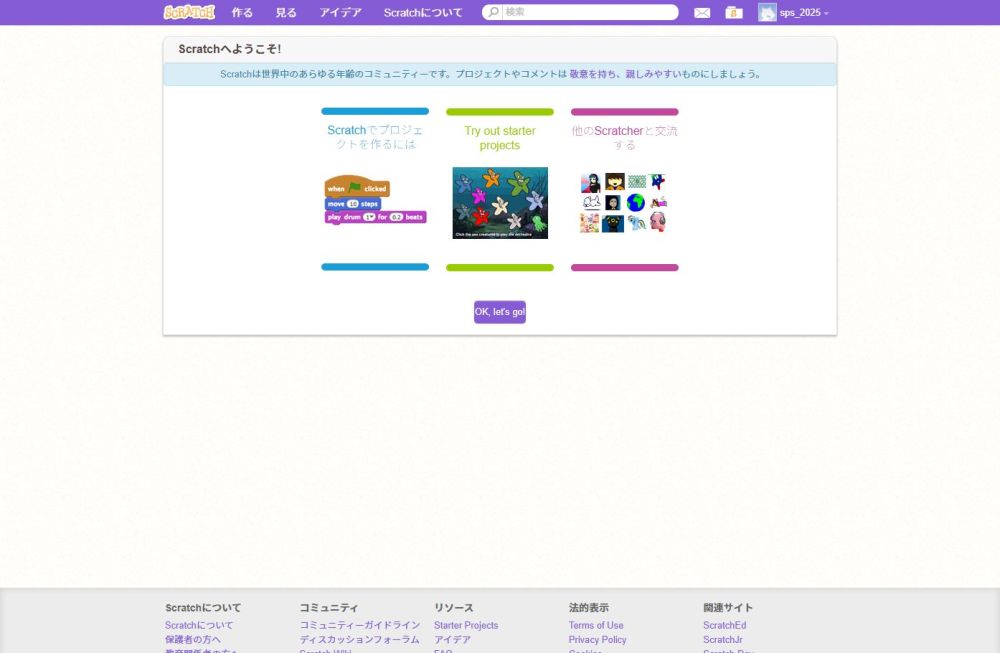
Task: Click the sps_2025 profile avatar
Action: pos(767,12)
